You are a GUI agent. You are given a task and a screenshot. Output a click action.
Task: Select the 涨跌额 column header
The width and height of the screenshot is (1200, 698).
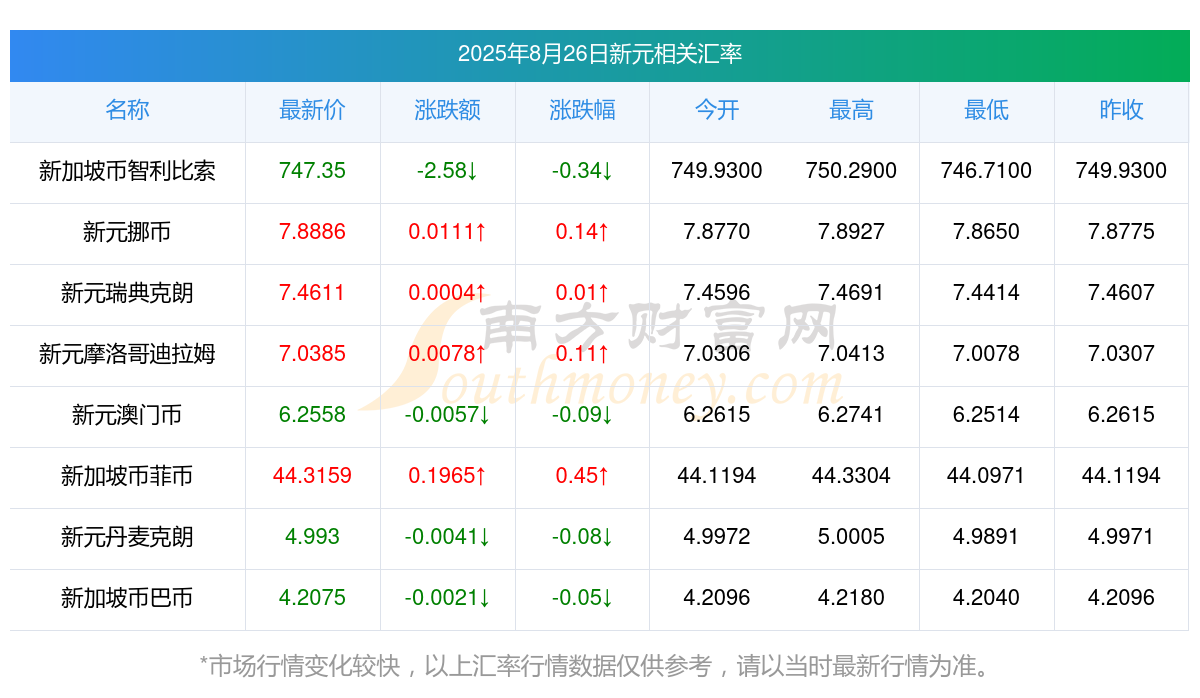point(447,110)
